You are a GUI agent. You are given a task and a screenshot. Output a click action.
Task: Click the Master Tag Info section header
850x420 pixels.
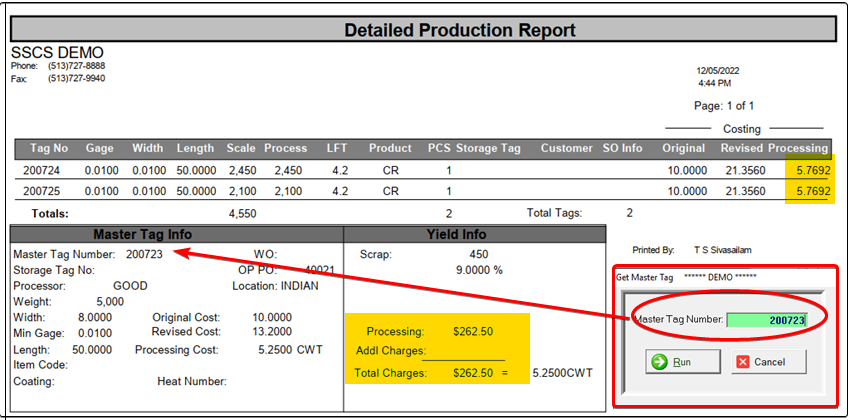(x=143, y=235)
